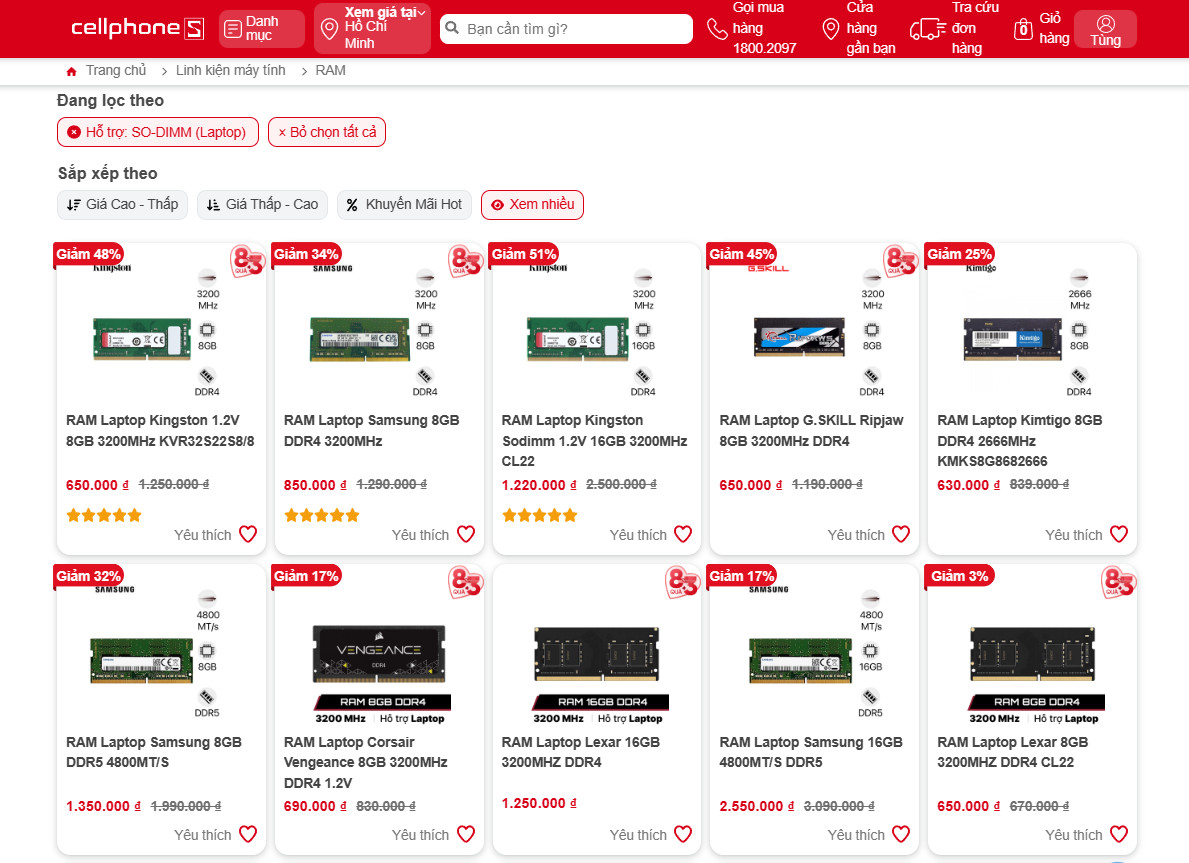Toggle Yêu thích on the Kingston 8GB 3200MHz RAM
This screenshot has width=1189, height=863.
[247, 534]
